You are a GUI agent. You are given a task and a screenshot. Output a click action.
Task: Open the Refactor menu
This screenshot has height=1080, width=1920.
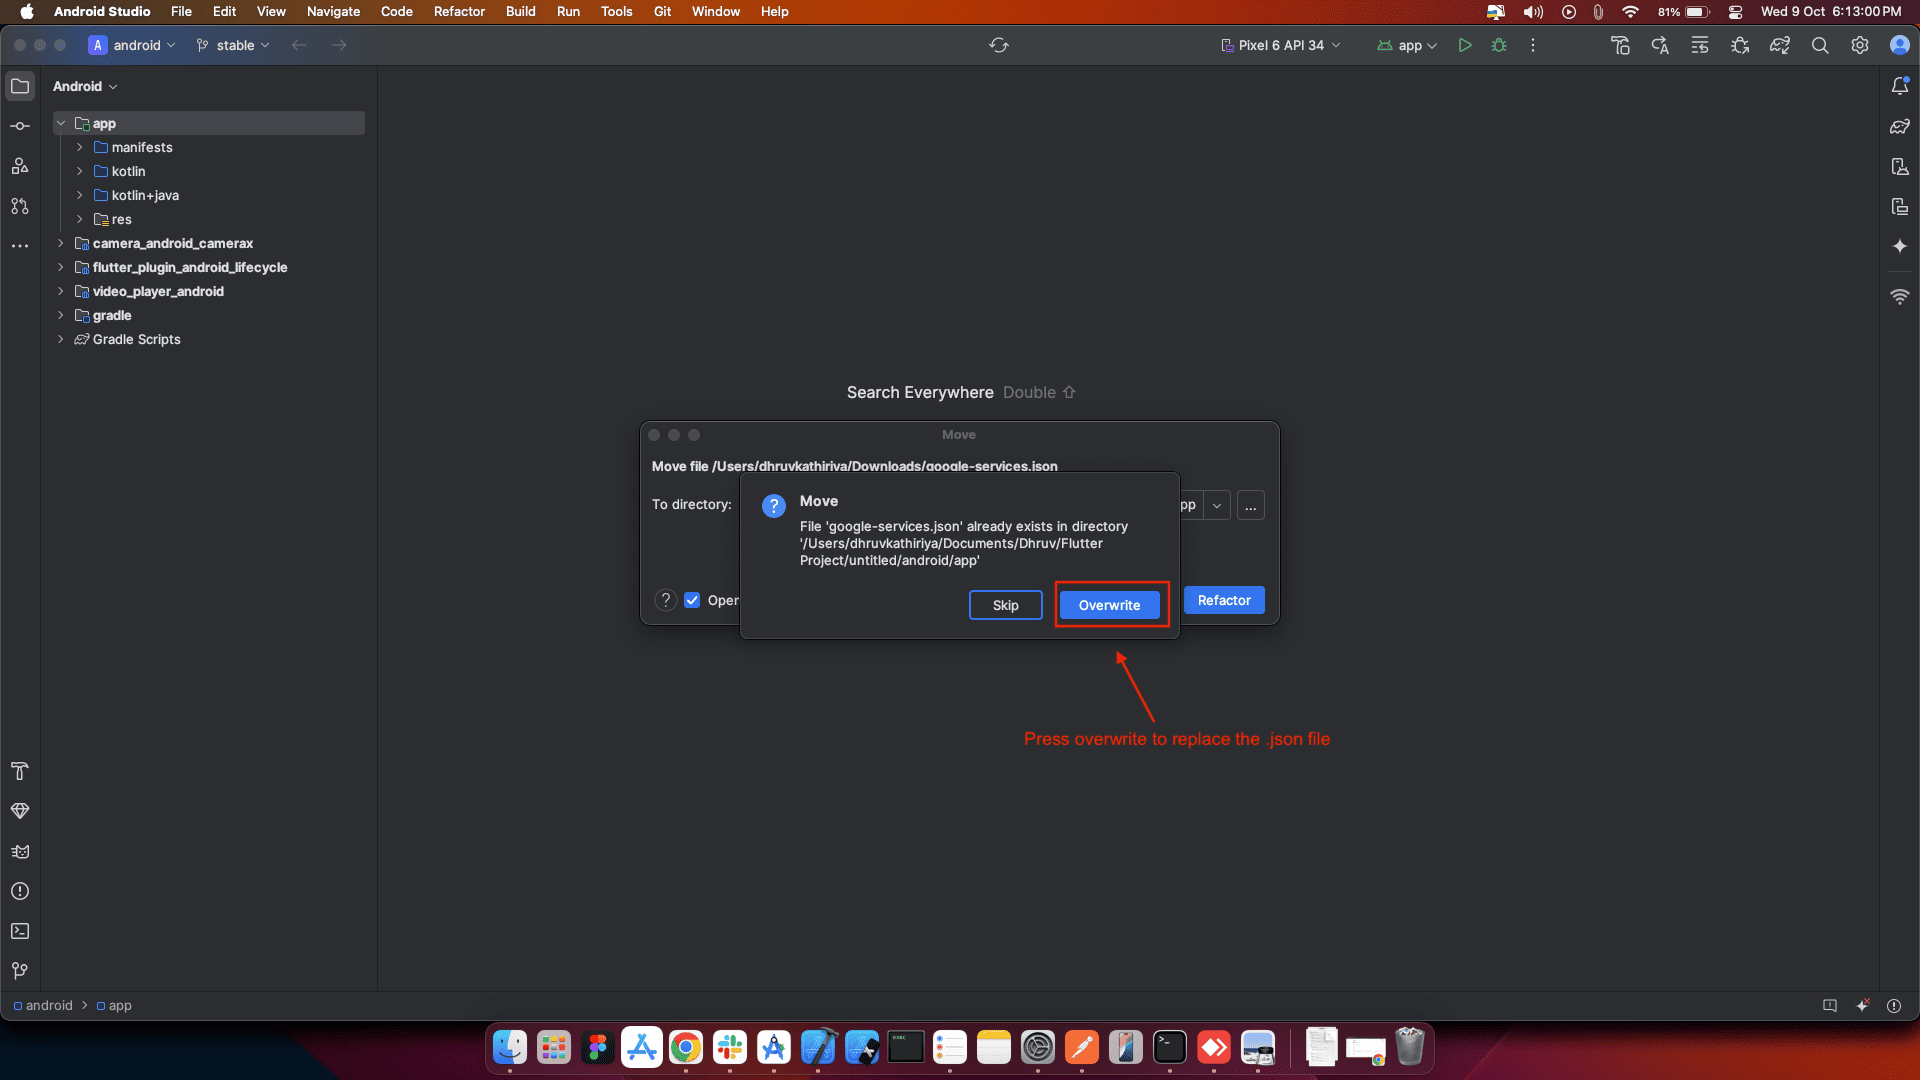pyautogui.click(x=459, y=11)
